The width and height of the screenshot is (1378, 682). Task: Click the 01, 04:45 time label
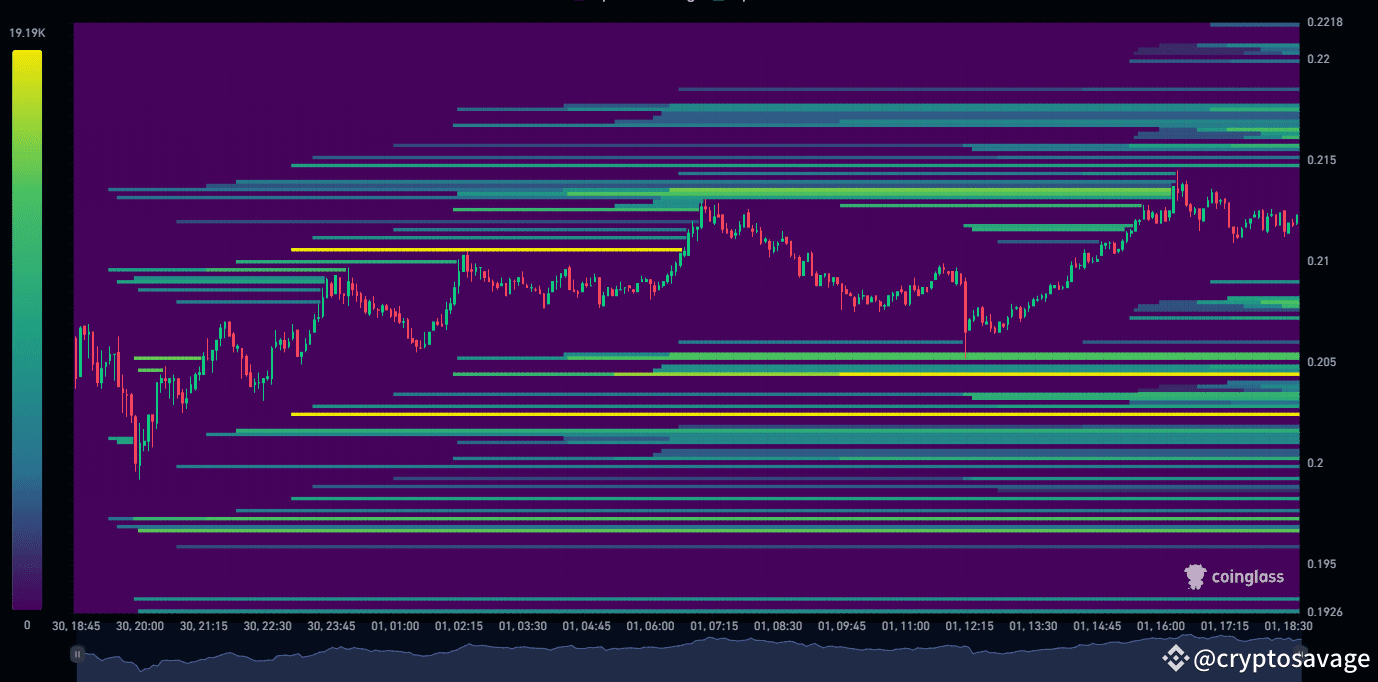click(x=587, y=626)
